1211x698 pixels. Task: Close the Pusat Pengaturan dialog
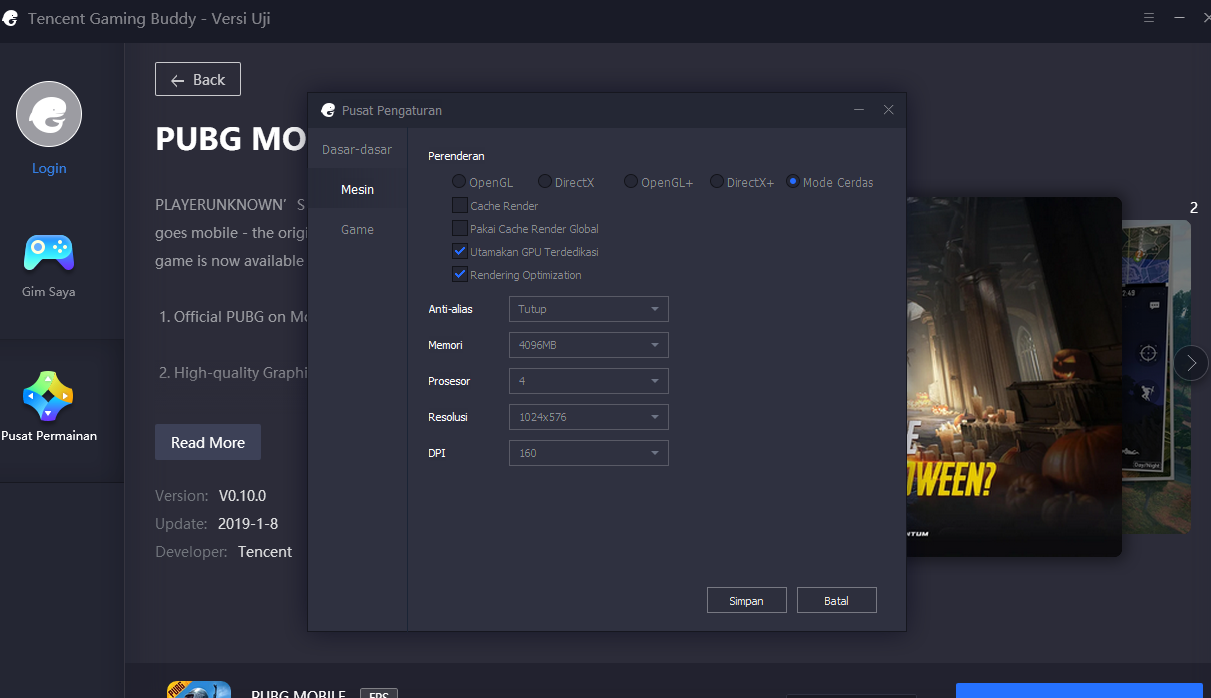888,110
